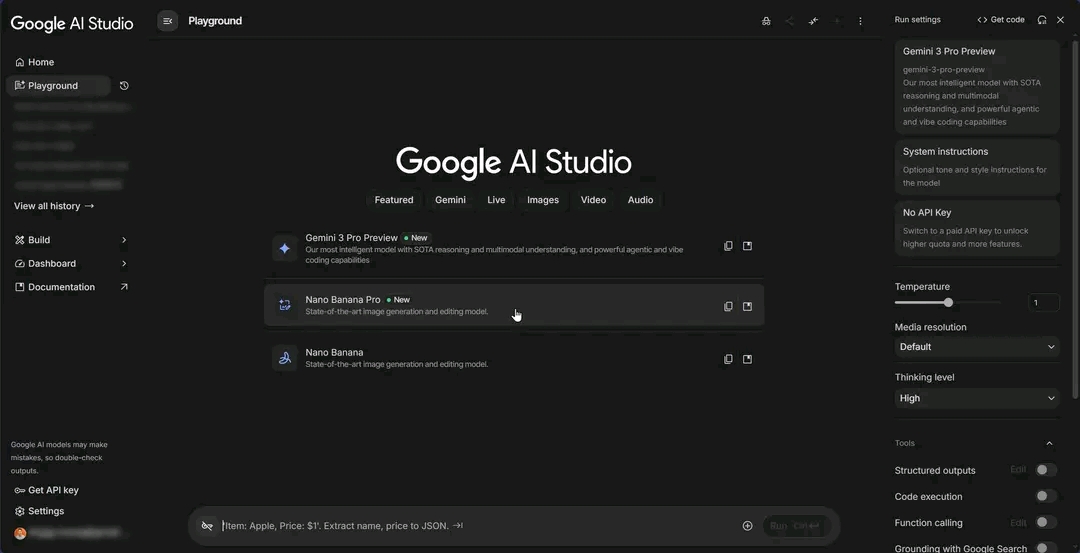Switch to the Images tab
1080x553 pixels.
pos(543,200)
